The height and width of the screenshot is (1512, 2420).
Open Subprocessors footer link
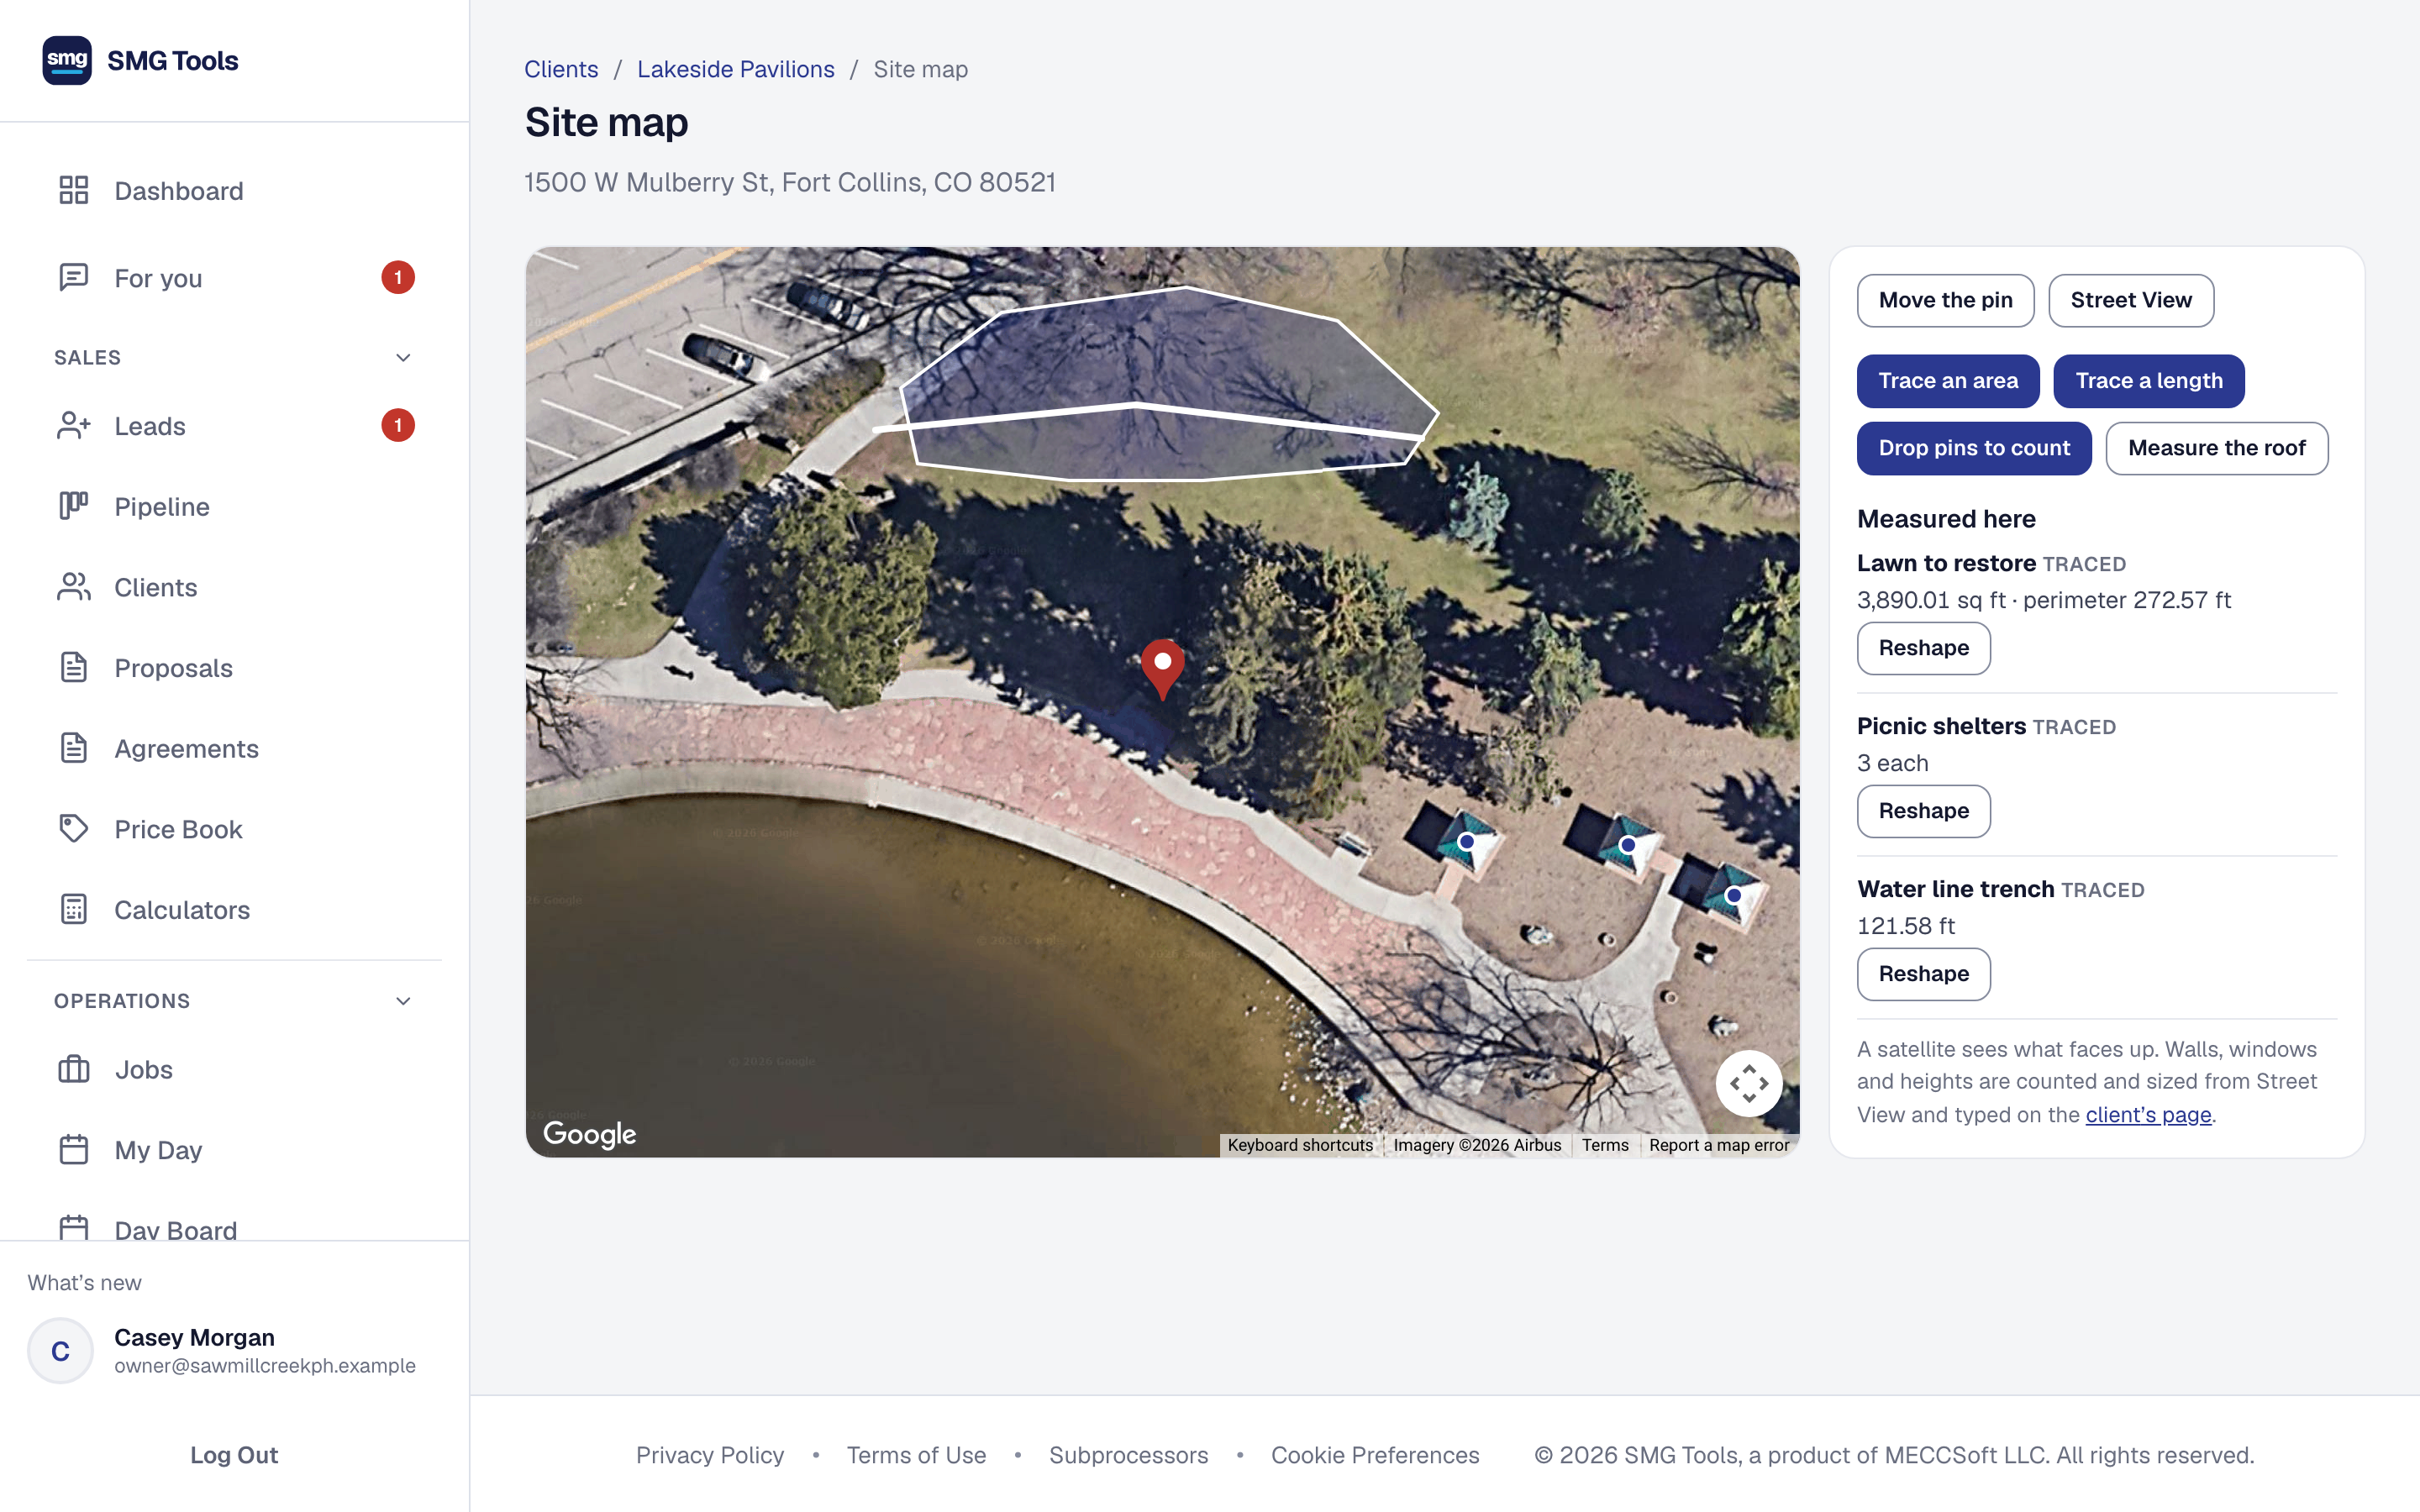point(1128,1455)
